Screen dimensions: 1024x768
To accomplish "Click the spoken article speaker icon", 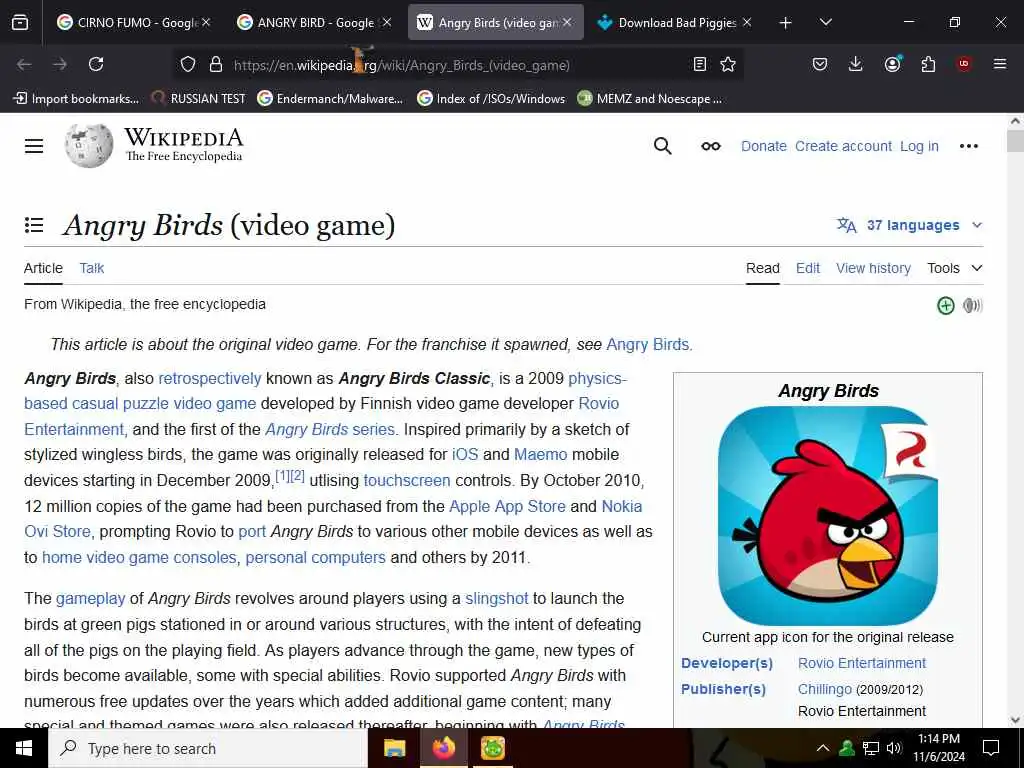I will coord(972,305).
